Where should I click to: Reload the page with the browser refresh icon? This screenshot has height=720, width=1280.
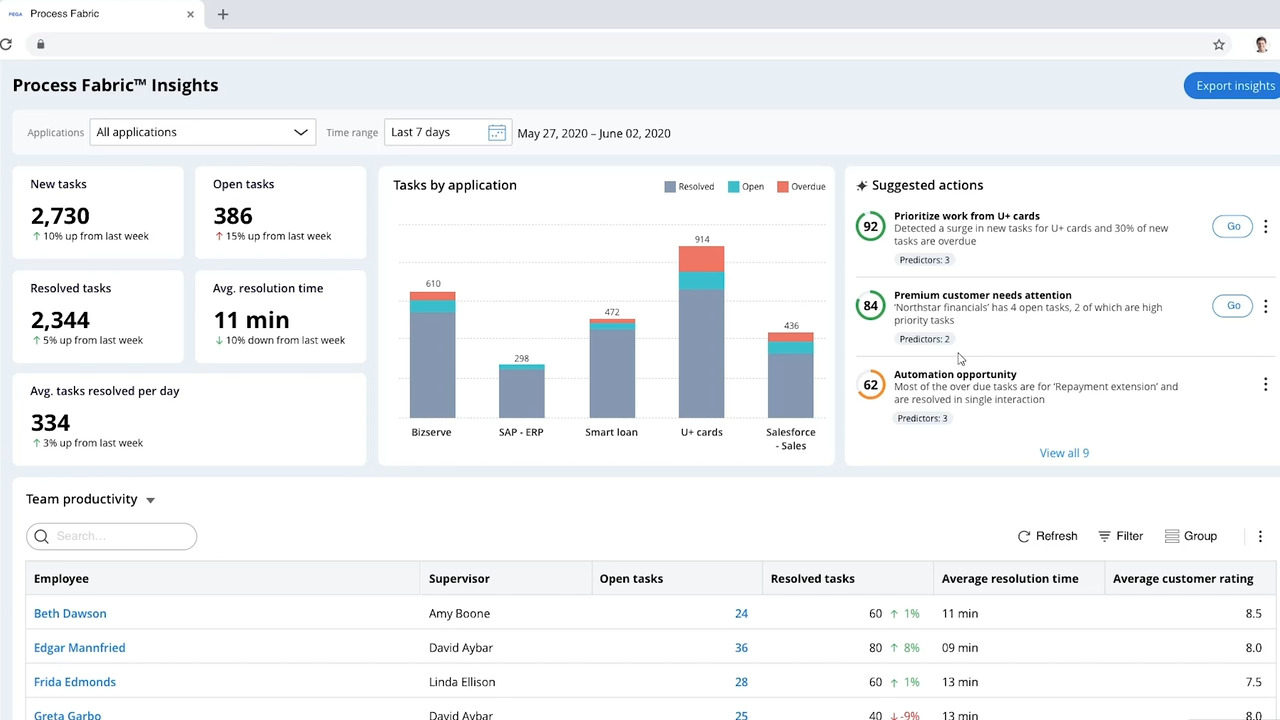tap(6, 44)
